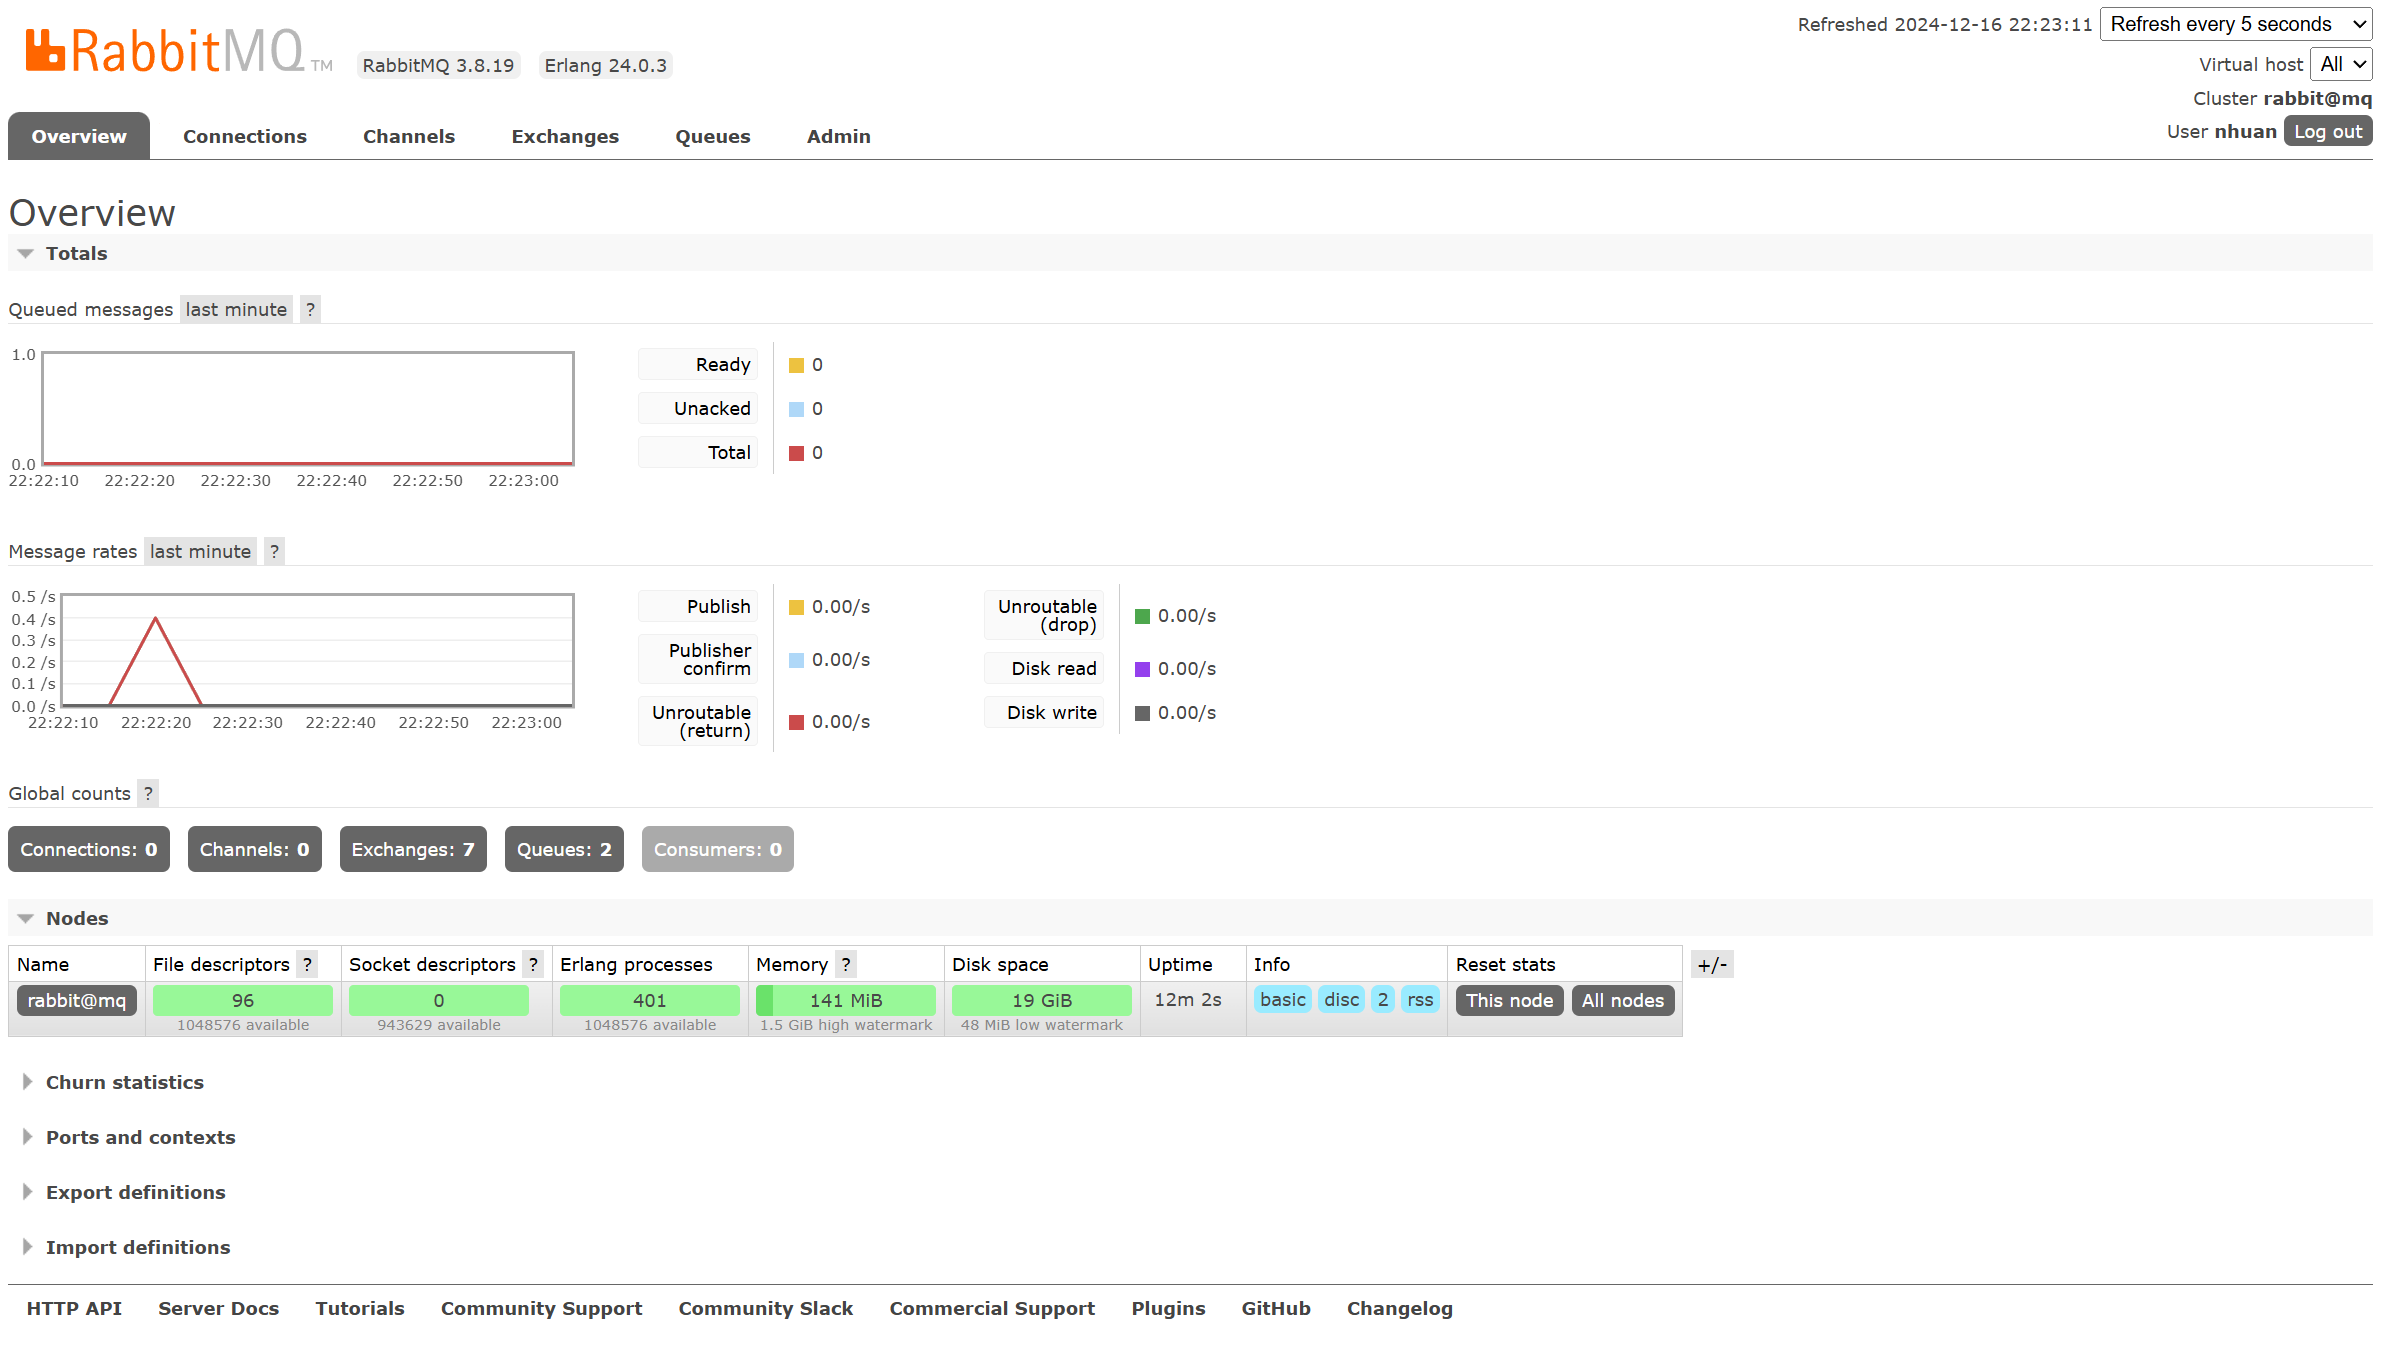
Task: Expand Ports and contexts section
Action: [x=129, y=1138]
